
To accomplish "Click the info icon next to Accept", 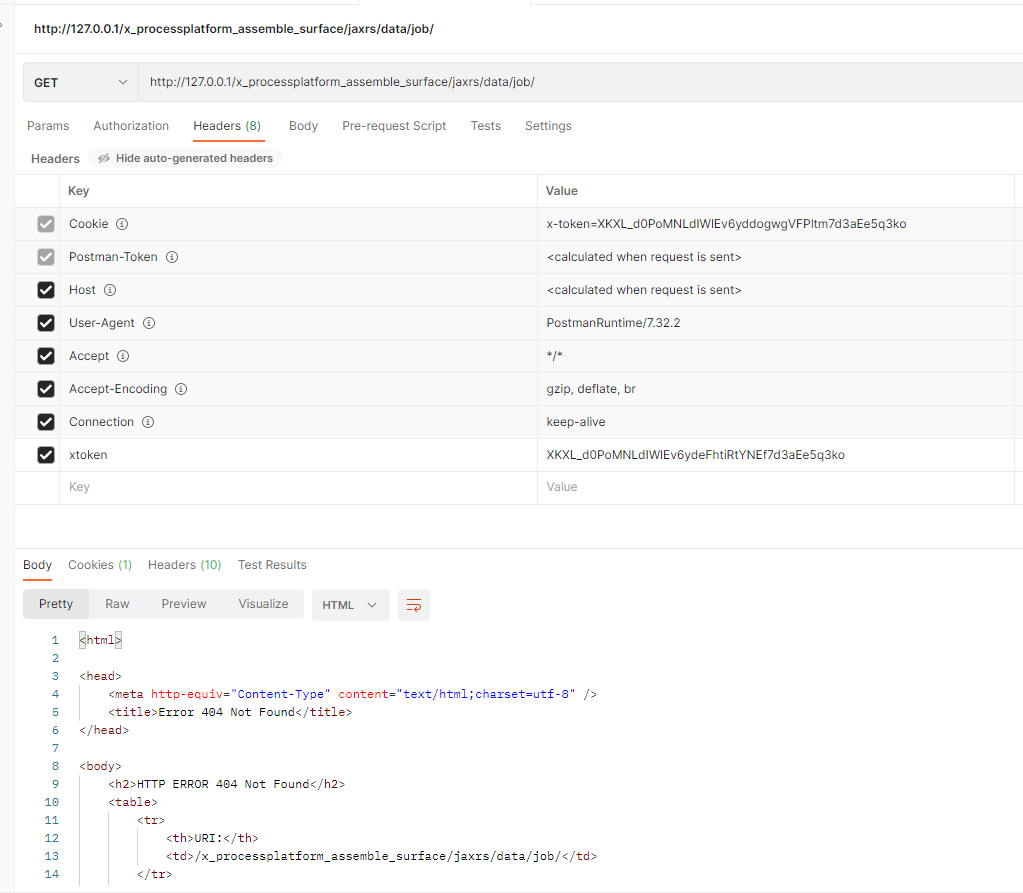I will (x=123, y=356).
